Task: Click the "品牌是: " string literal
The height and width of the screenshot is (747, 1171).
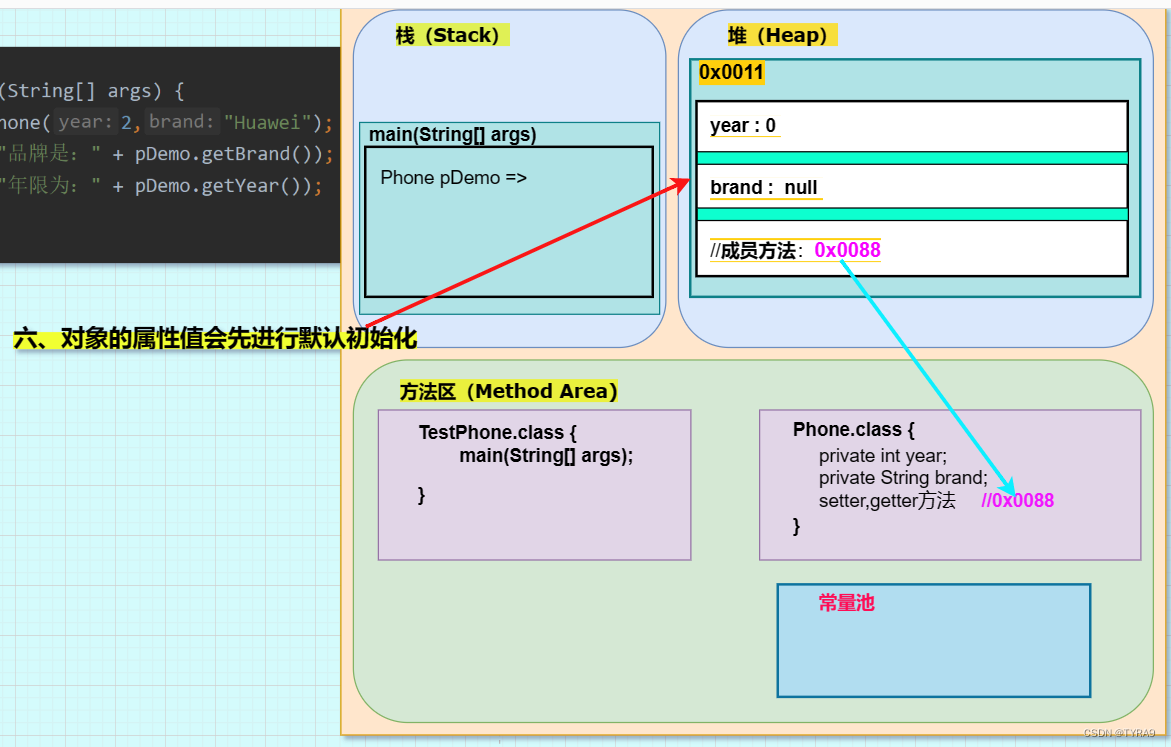Action: (50, 154)
